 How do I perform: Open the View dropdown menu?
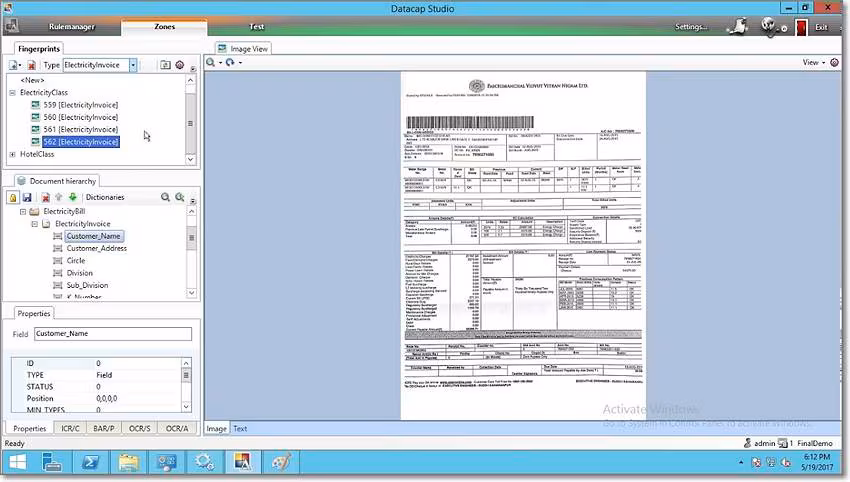814,63
